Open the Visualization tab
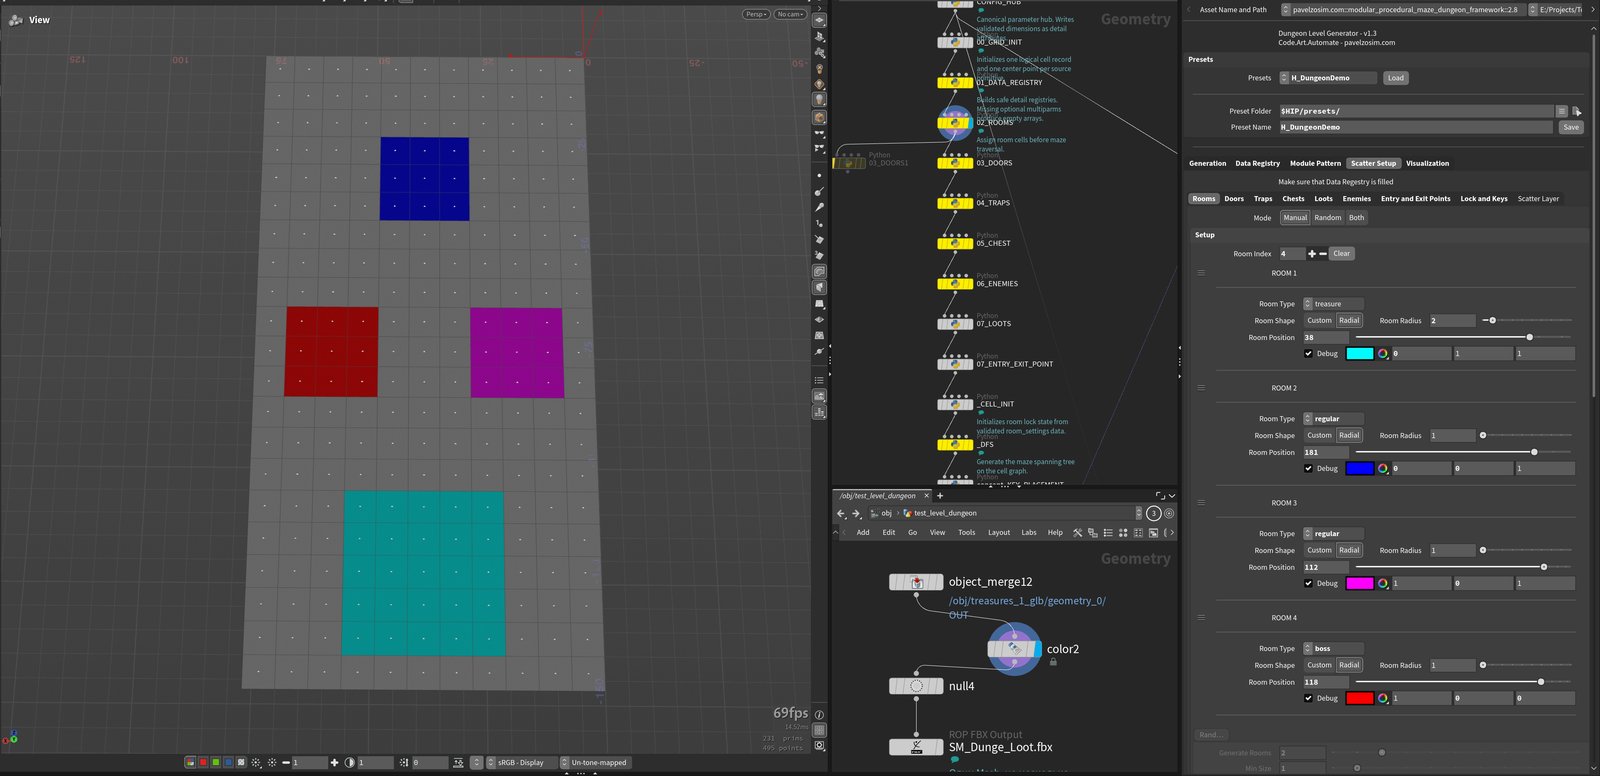 point(1427,164)
